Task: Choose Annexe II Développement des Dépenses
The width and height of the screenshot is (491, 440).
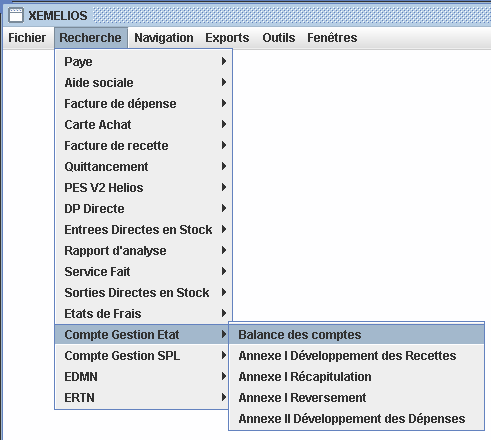Action: point(356,419)
